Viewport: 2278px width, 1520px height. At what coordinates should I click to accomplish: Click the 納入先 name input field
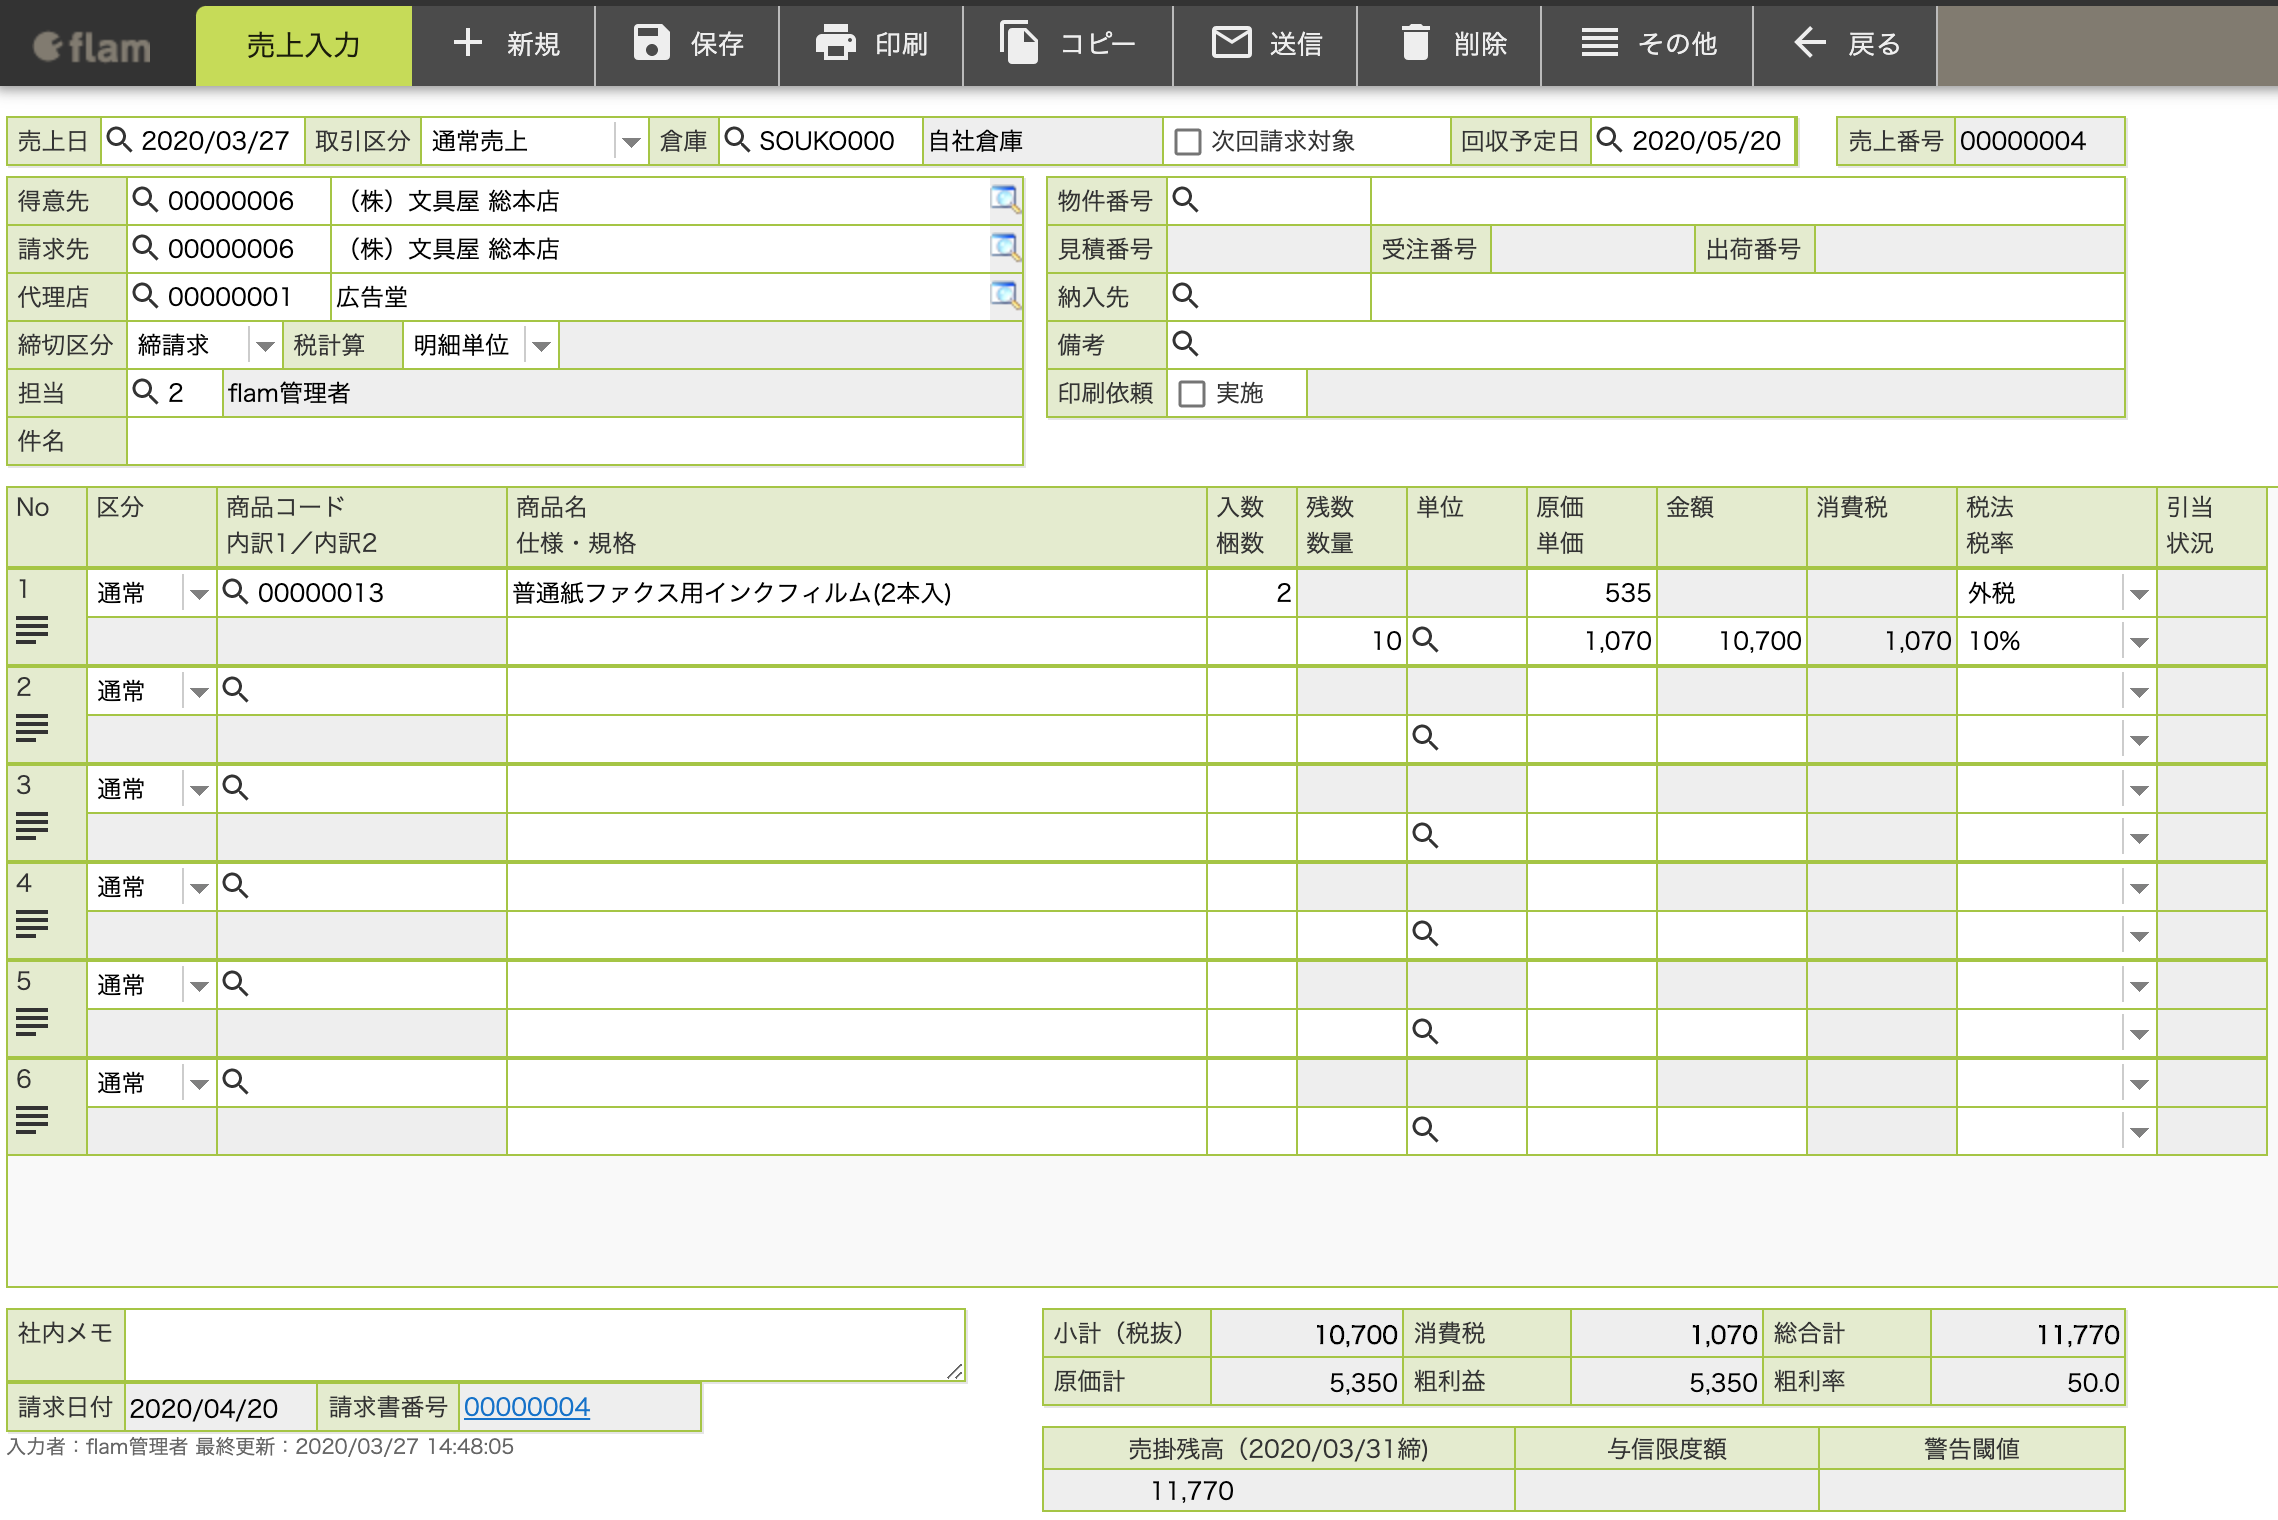tap(1747, 297)
